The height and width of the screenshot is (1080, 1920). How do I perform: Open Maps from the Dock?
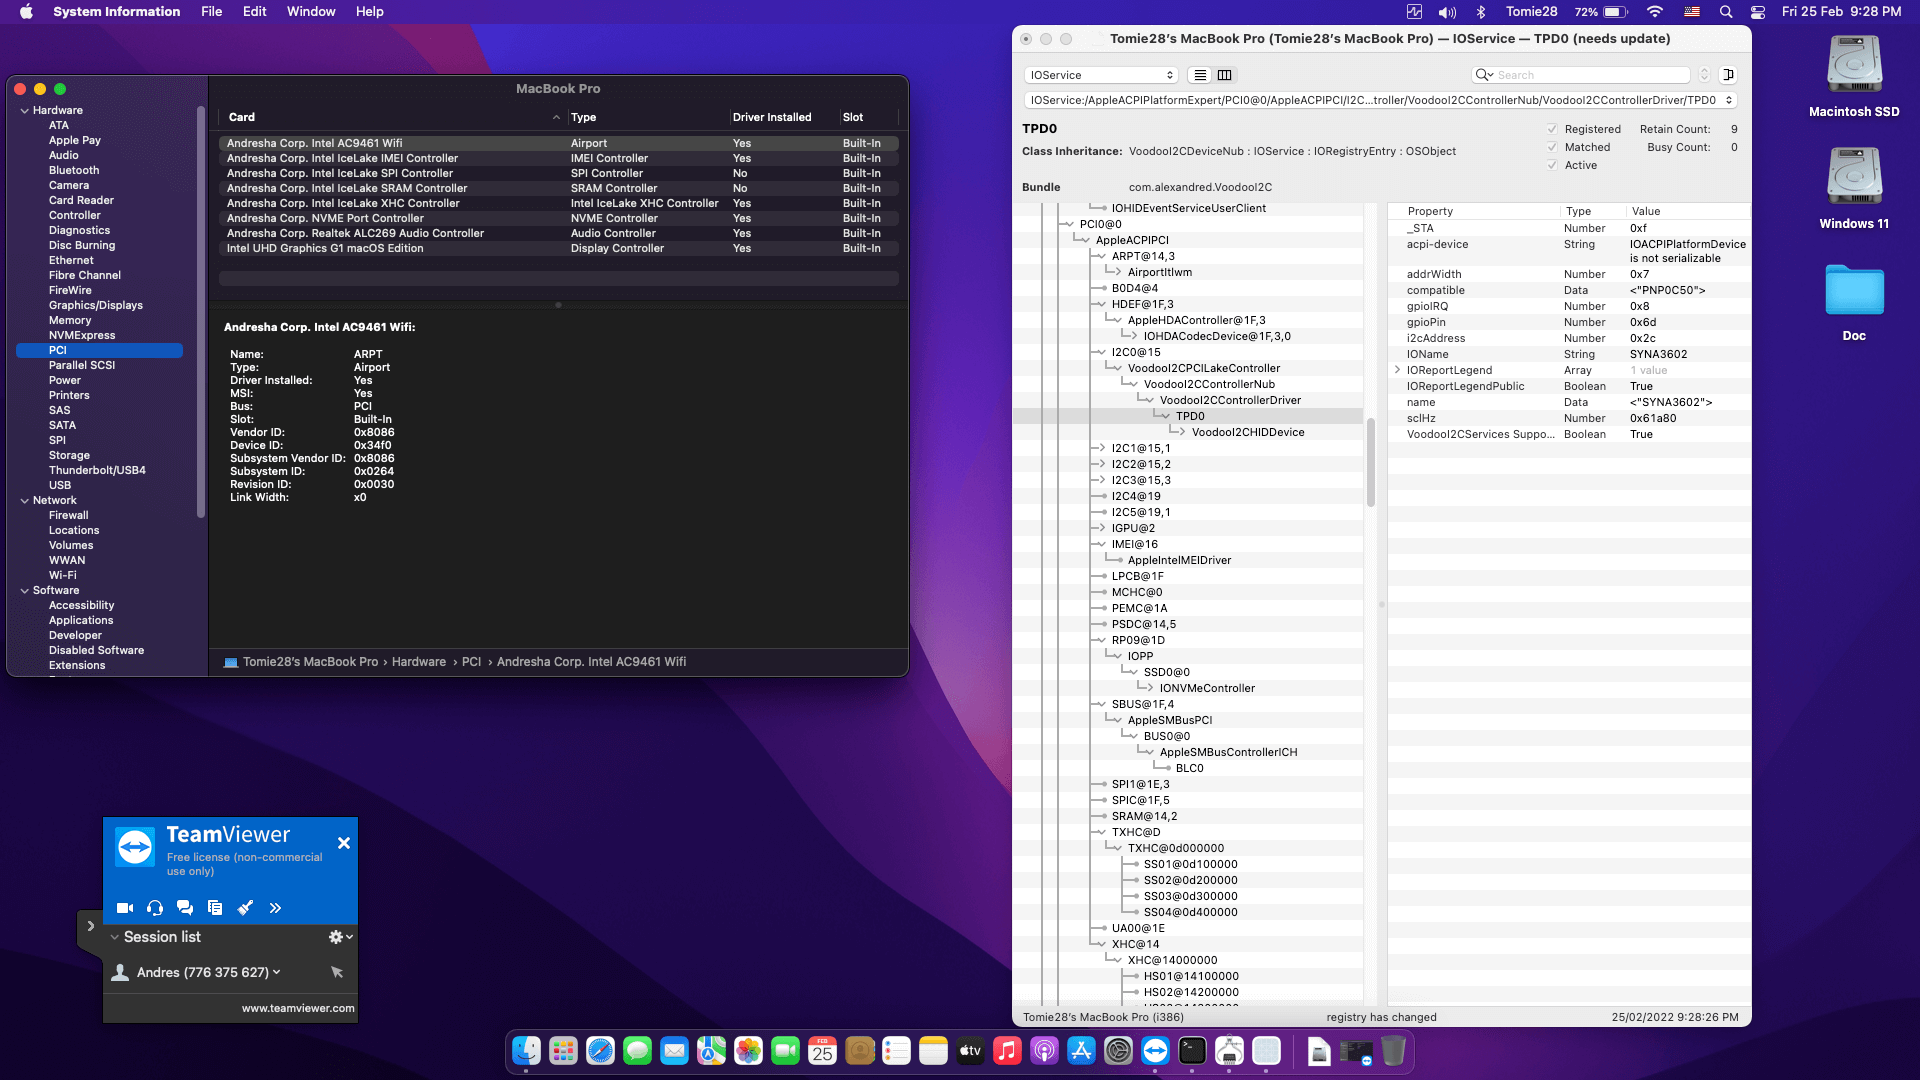711,1051
